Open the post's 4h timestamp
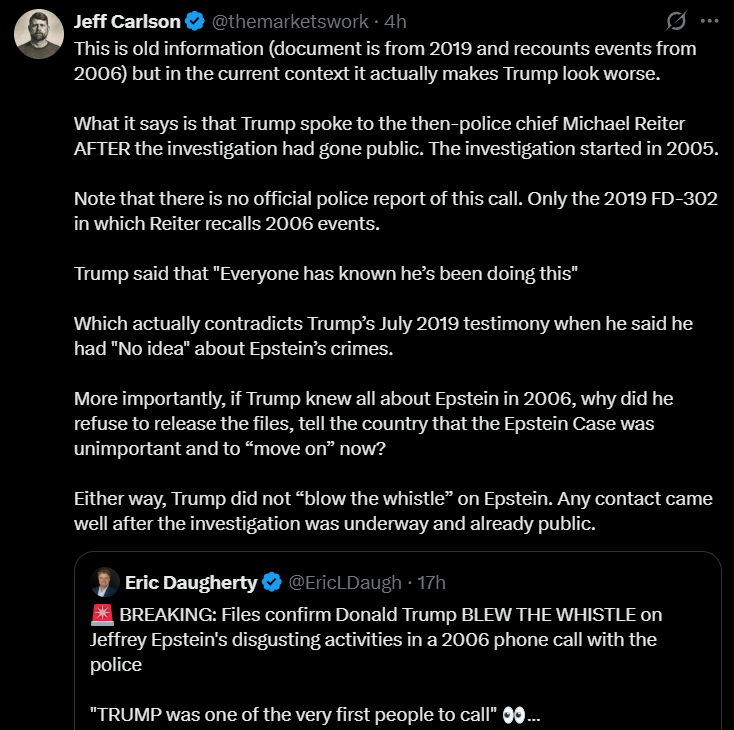This screenshot has width=734, height=730. click(x=395, y=22)
